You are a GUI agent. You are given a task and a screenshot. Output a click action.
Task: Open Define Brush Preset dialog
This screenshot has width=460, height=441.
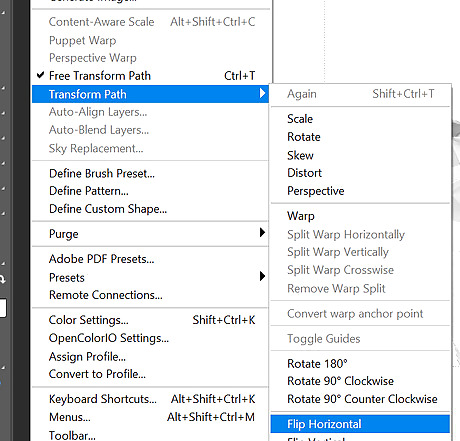pyautogui.click(x=150, y=174)
